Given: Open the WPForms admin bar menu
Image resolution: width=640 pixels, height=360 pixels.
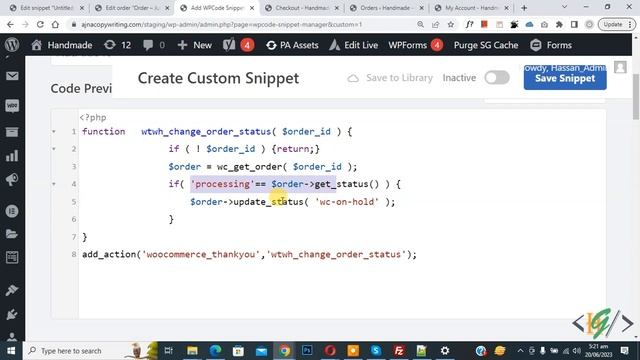Looking at the screenshot, I should 415,45.
